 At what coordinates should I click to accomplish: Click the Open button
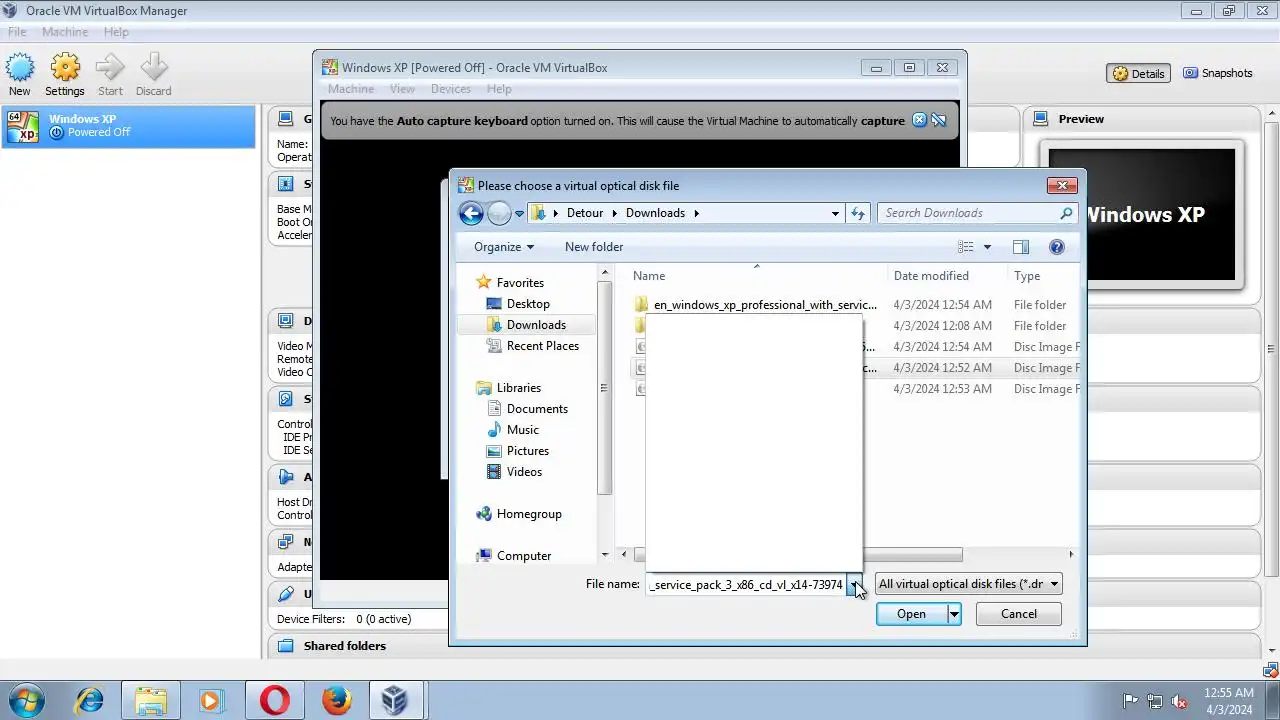911,614
